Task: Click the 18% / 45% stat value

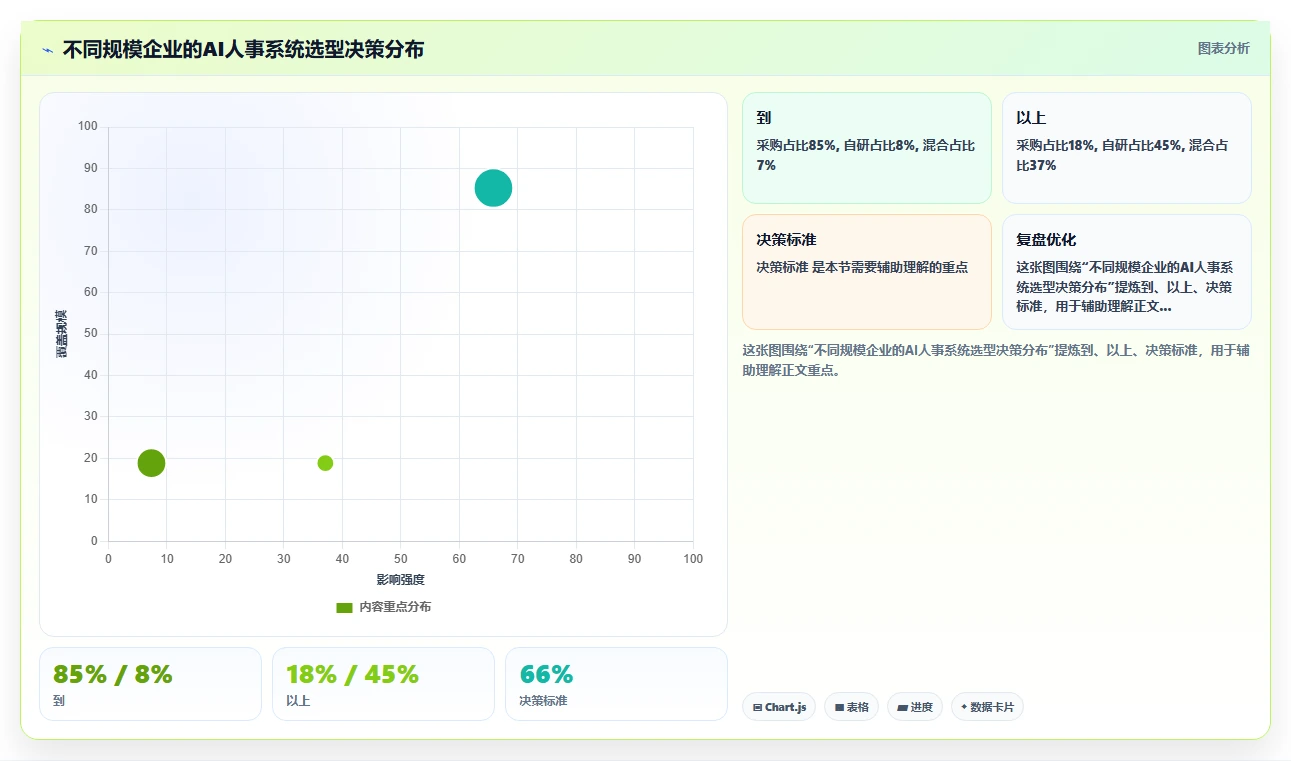Action: pyautogui.click(x=352, y=675)
